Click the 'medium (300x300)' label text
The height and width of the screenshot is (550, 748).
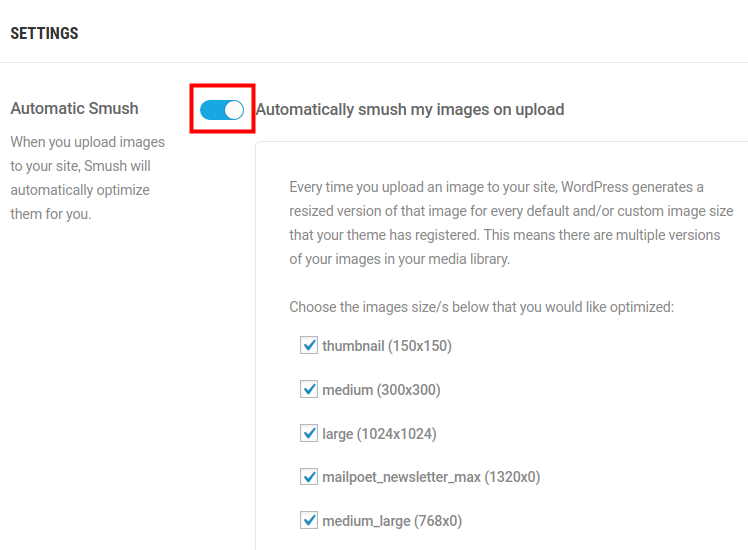click(381, 390)
